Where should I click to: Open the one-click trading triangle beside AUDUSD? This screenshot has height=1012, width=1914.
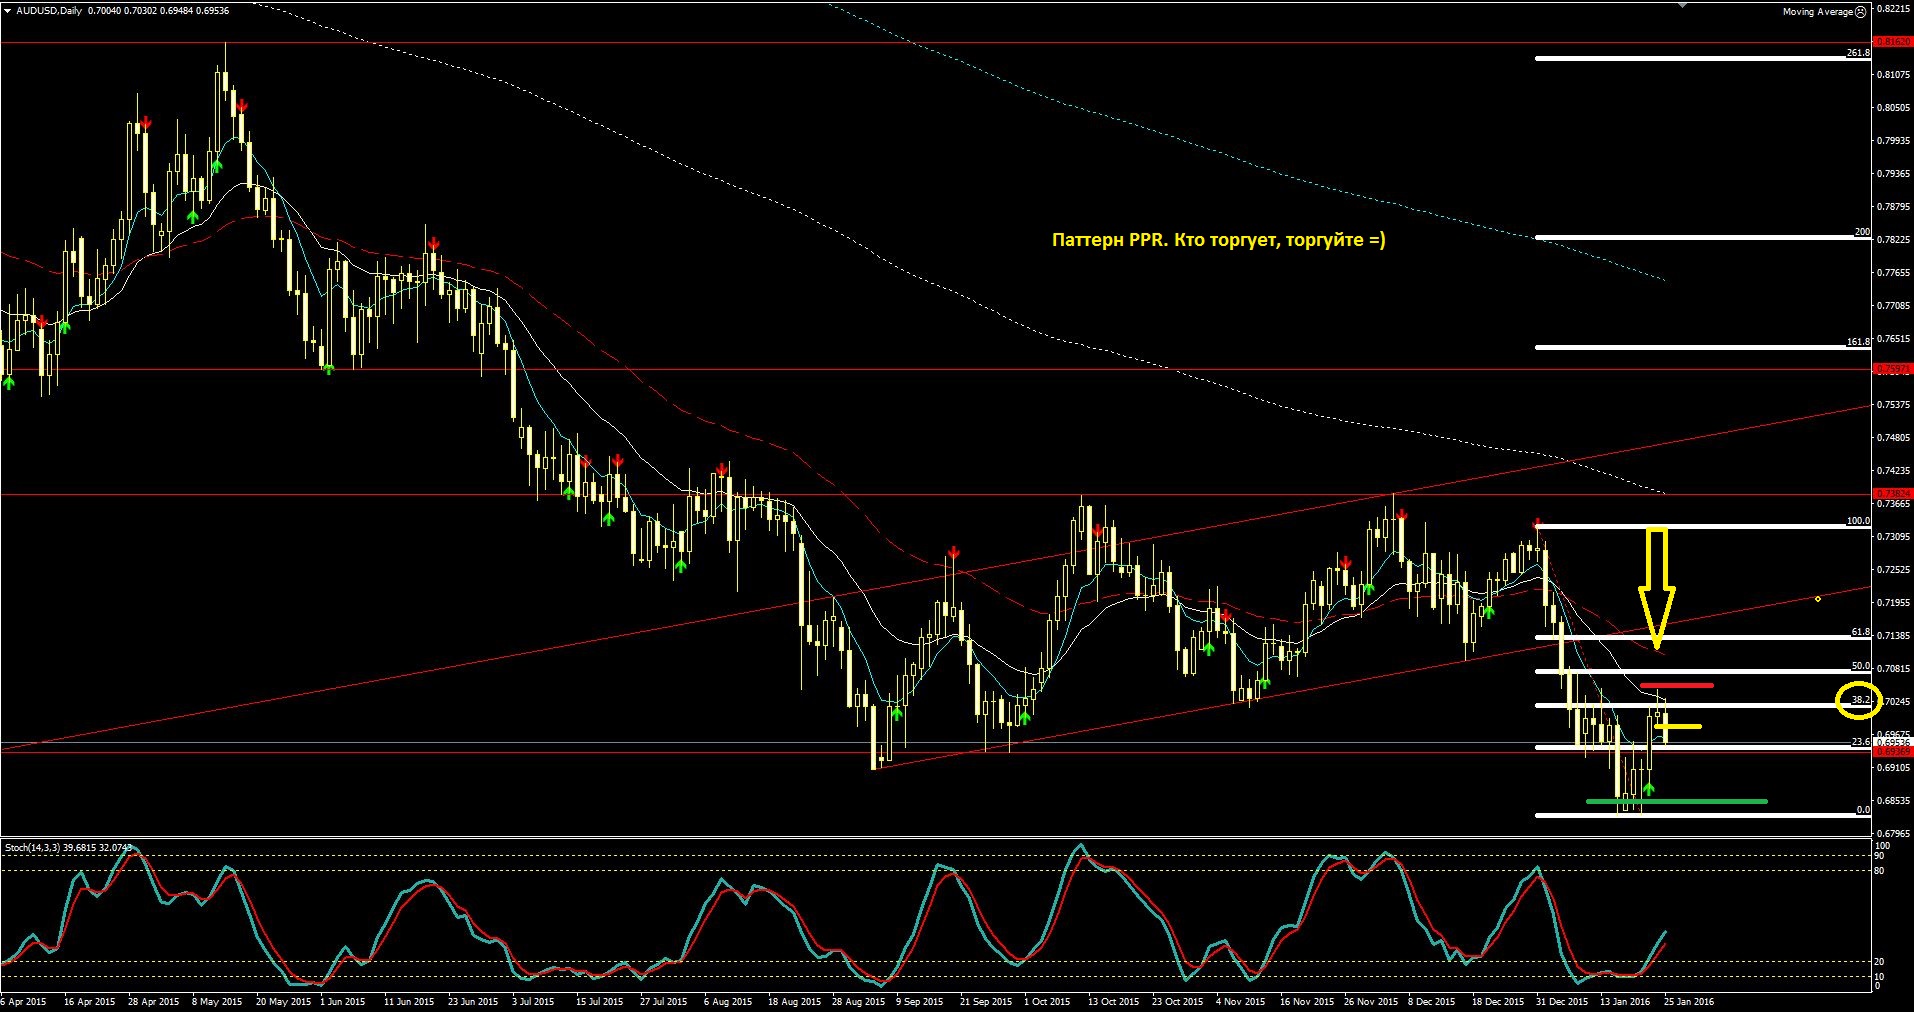(7, 11)
